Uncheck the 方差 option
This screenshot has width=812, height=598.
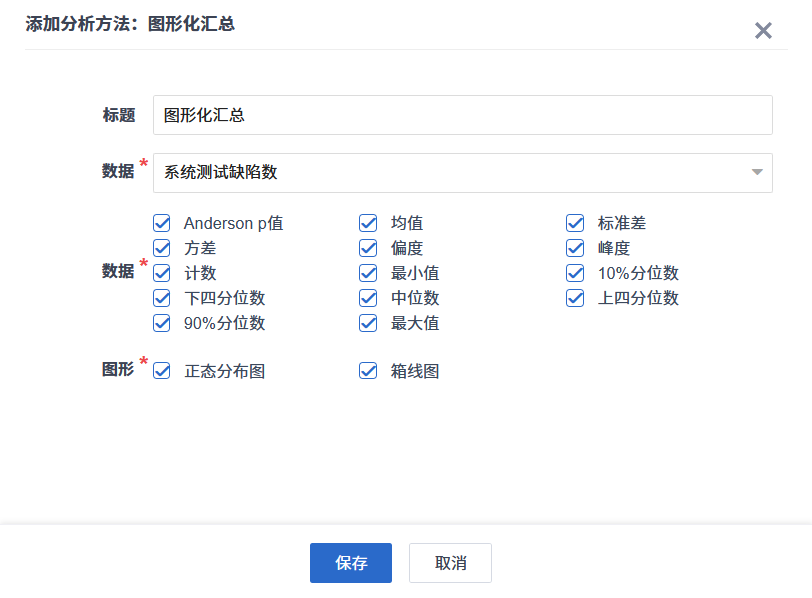(x=162, y=248)
